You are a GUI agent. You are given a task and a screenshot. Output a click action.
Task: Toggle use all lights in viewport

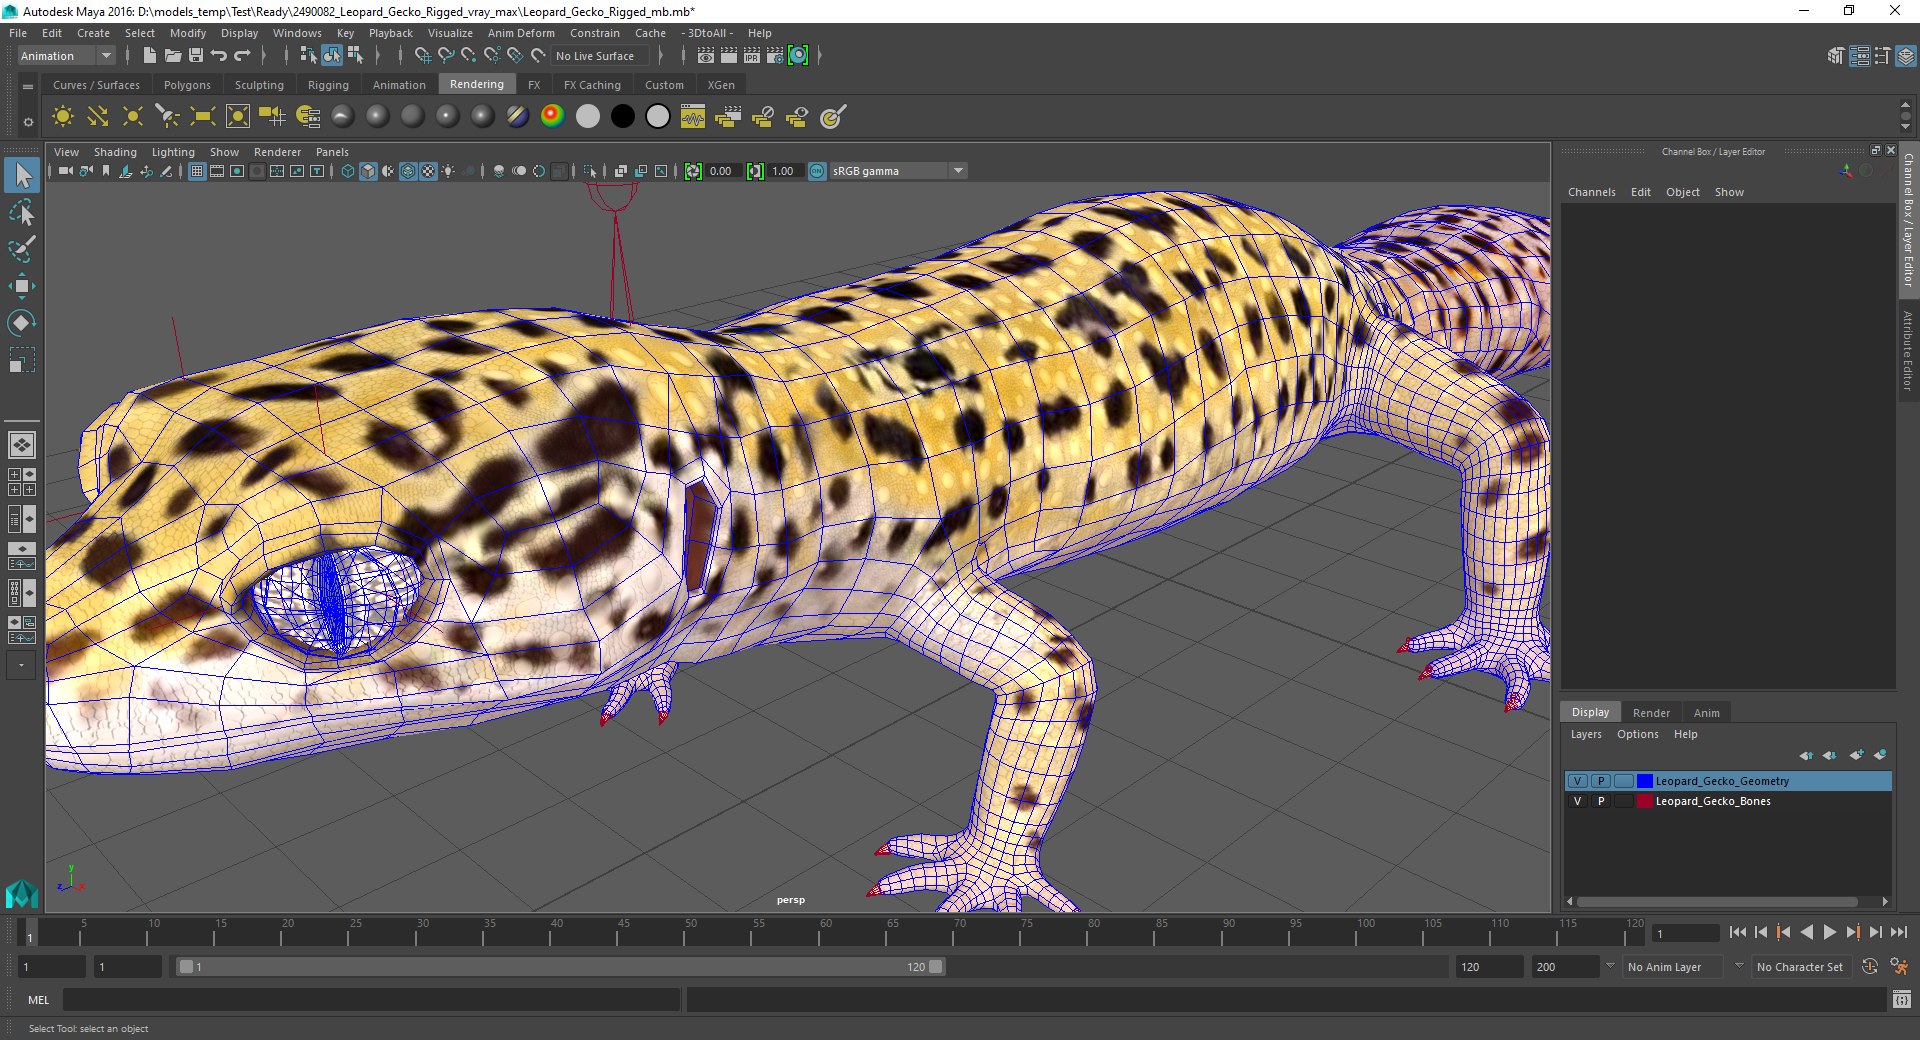click(x=448, y=171)
